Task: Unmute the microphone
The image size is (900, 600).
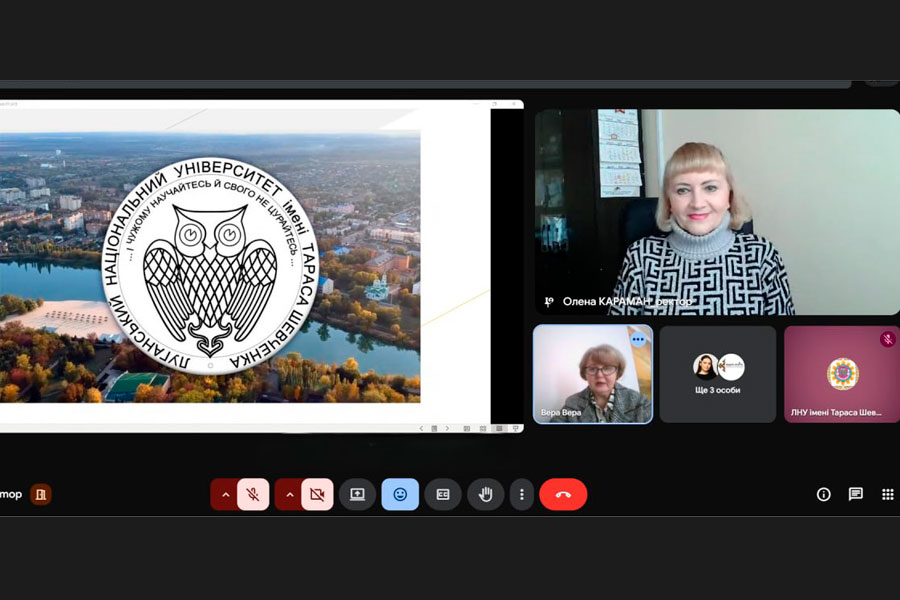Action: click(x=253, y=494)
